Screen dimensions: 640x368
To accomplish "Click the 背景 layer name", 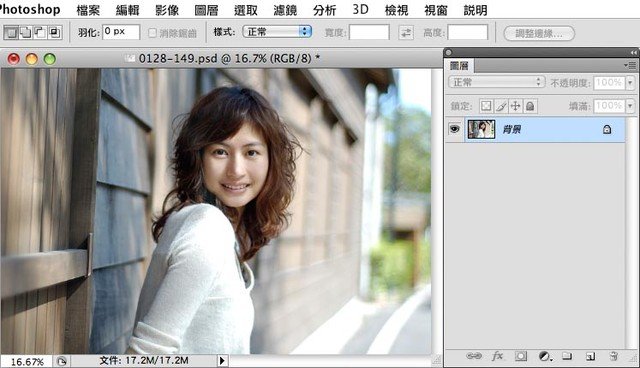I will point(511,130).
